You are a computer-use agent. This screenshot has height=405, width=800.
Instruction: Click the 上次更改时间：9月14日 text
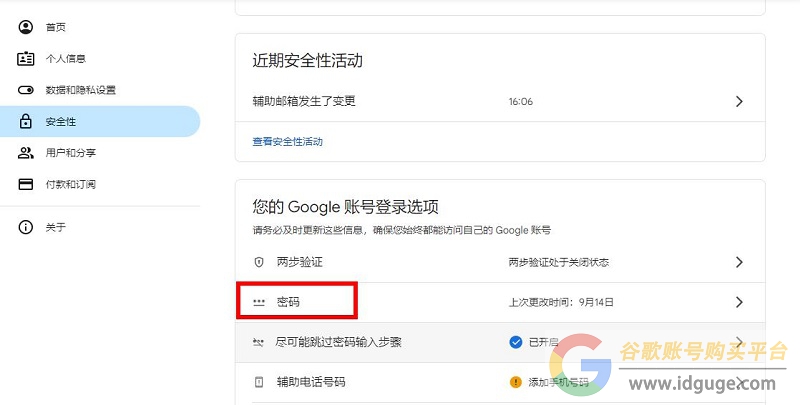click(x=561, y=302)
